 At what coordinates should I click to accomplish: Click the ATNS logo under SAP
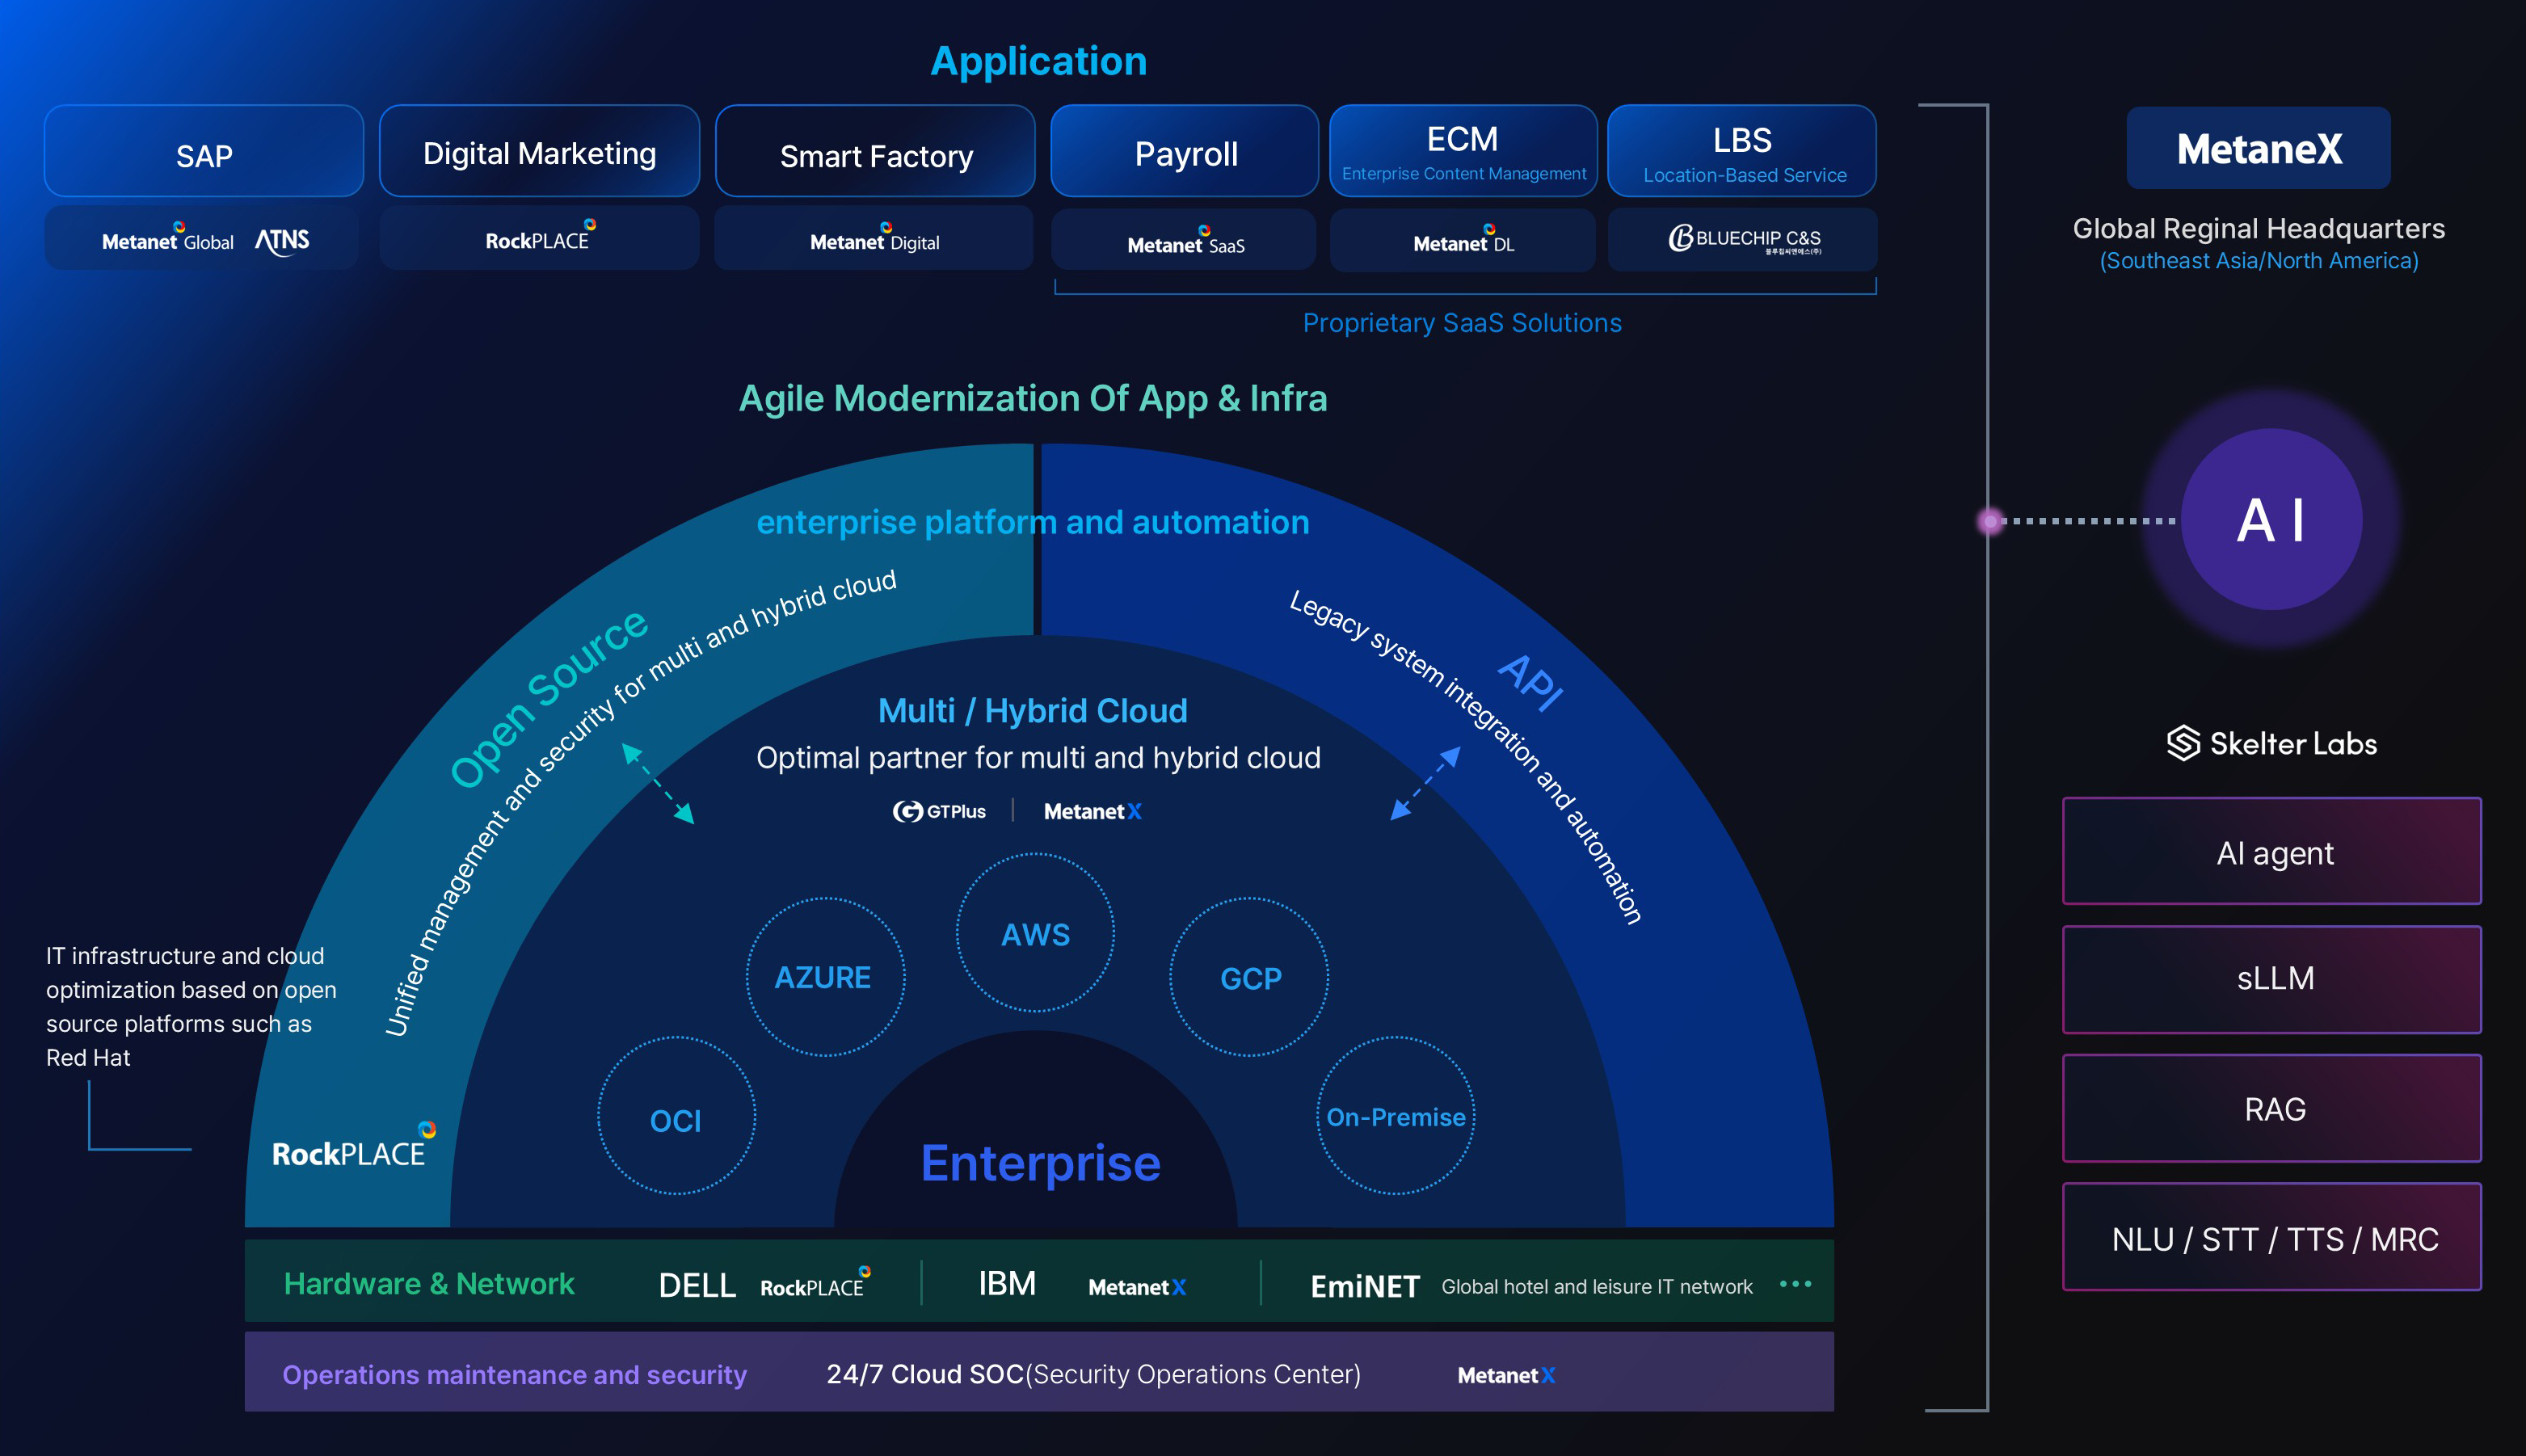282,241
